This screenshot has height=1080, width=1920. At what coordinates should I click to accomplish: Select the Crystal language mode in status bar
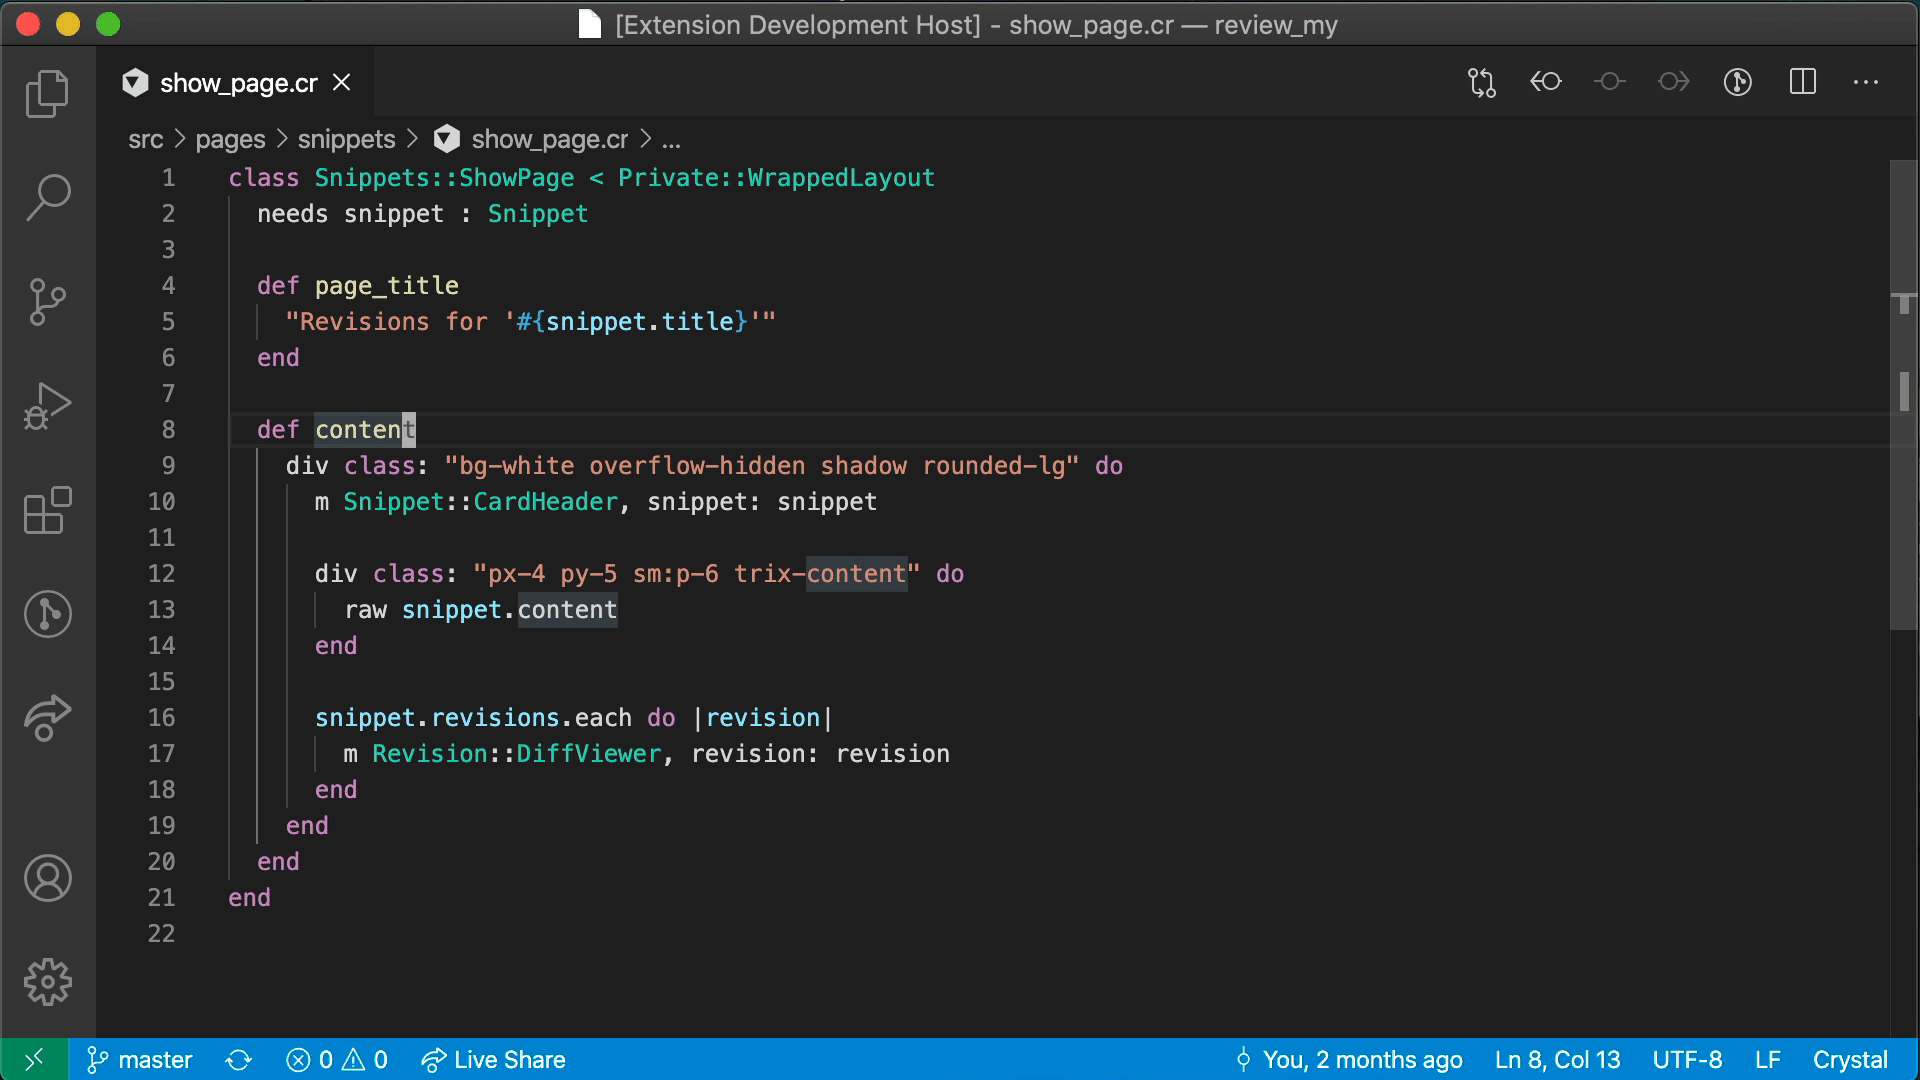[1851, 1059]
